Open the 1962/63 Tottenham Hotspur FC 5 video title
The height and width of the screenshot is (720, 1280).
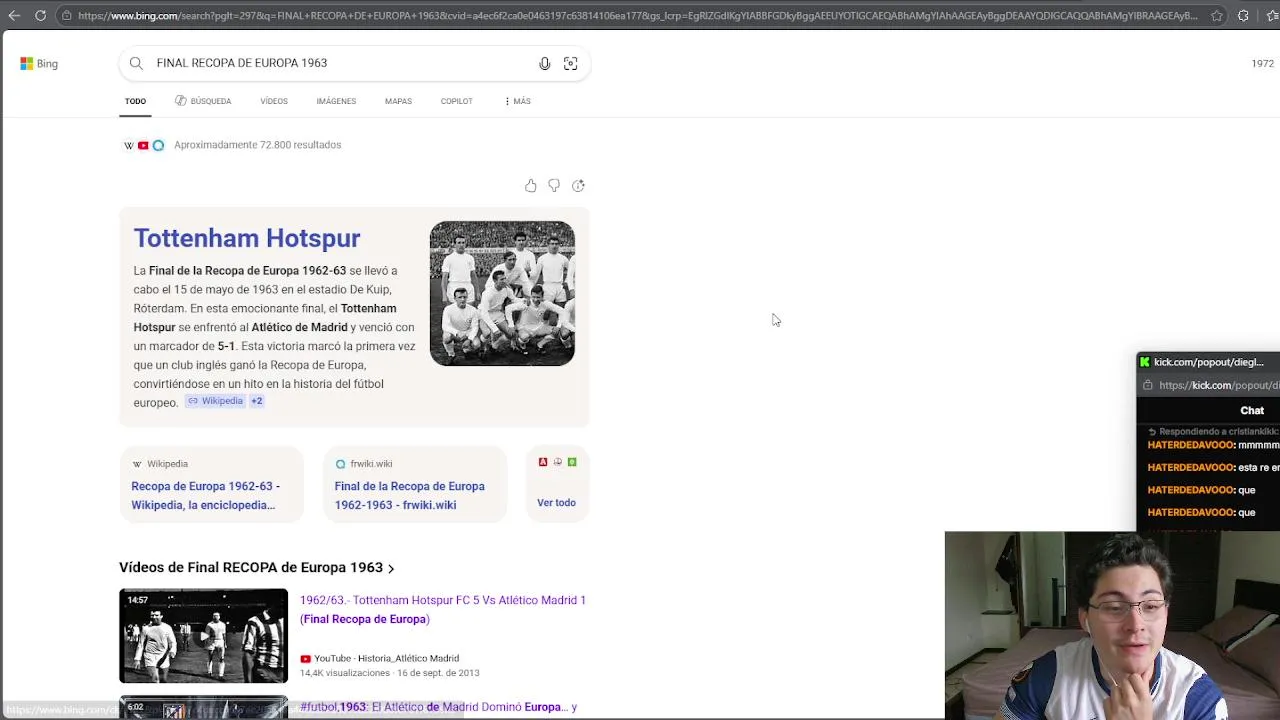point(443,609)
